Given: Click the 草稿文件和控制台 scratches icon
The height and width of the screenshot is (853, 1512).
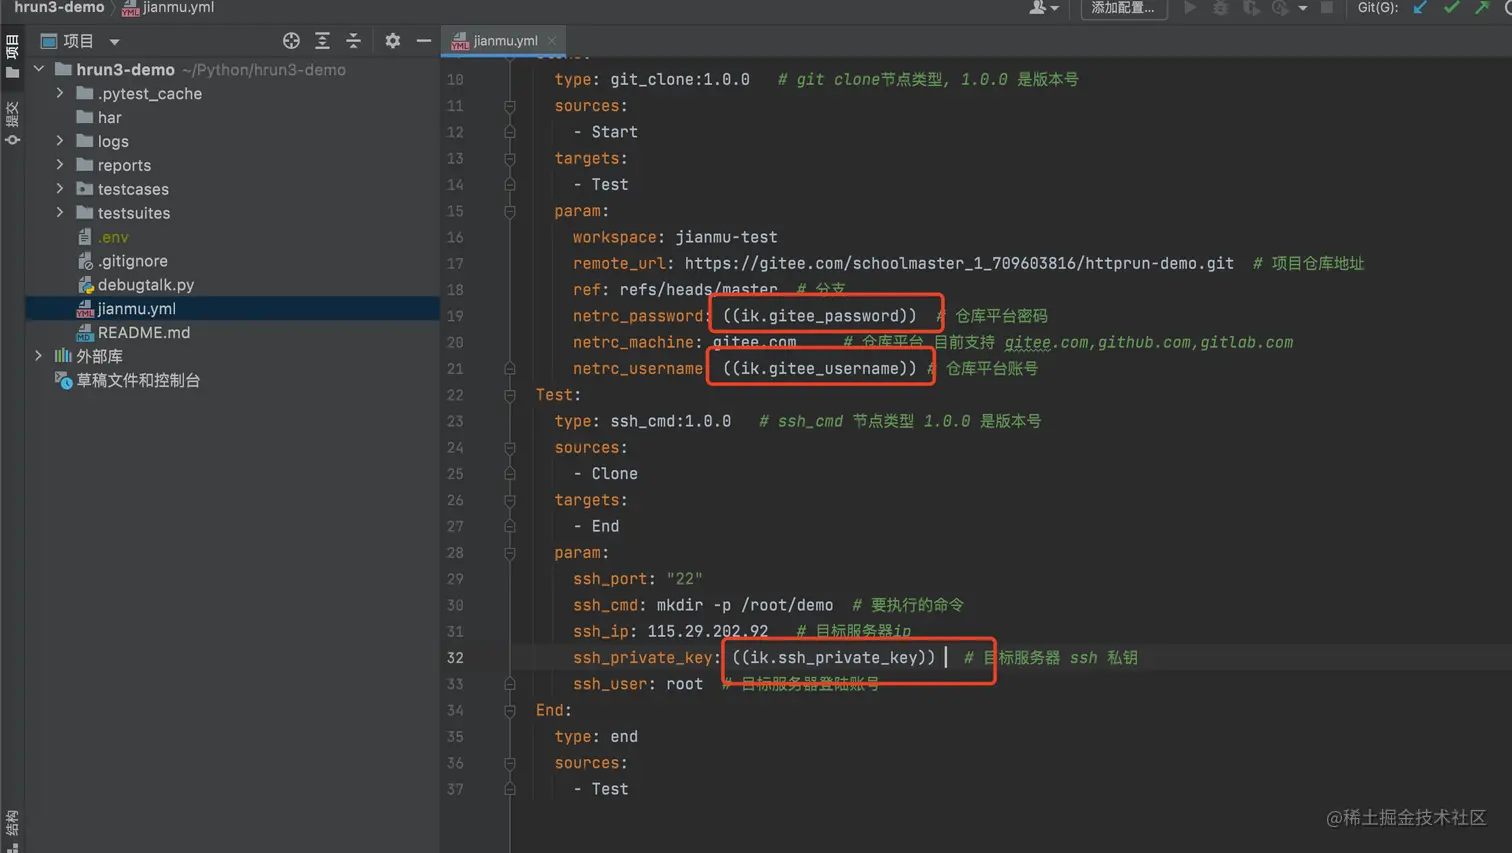Looking at the screenshot, I should (x=63, y=380).
